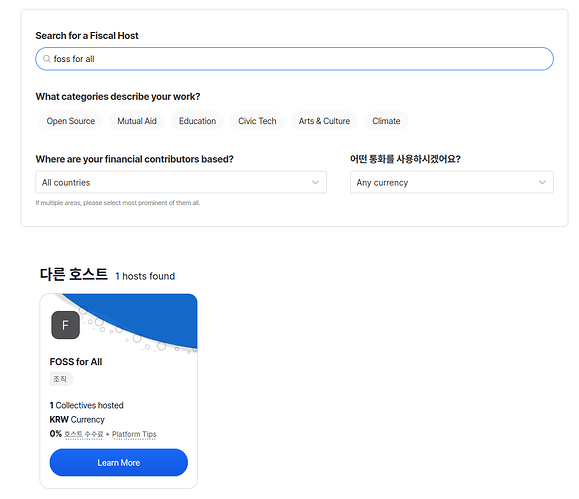This screenshot has width=579, height=499.
Task: Click the 조직 tag on the card
Action: (61, 379)
